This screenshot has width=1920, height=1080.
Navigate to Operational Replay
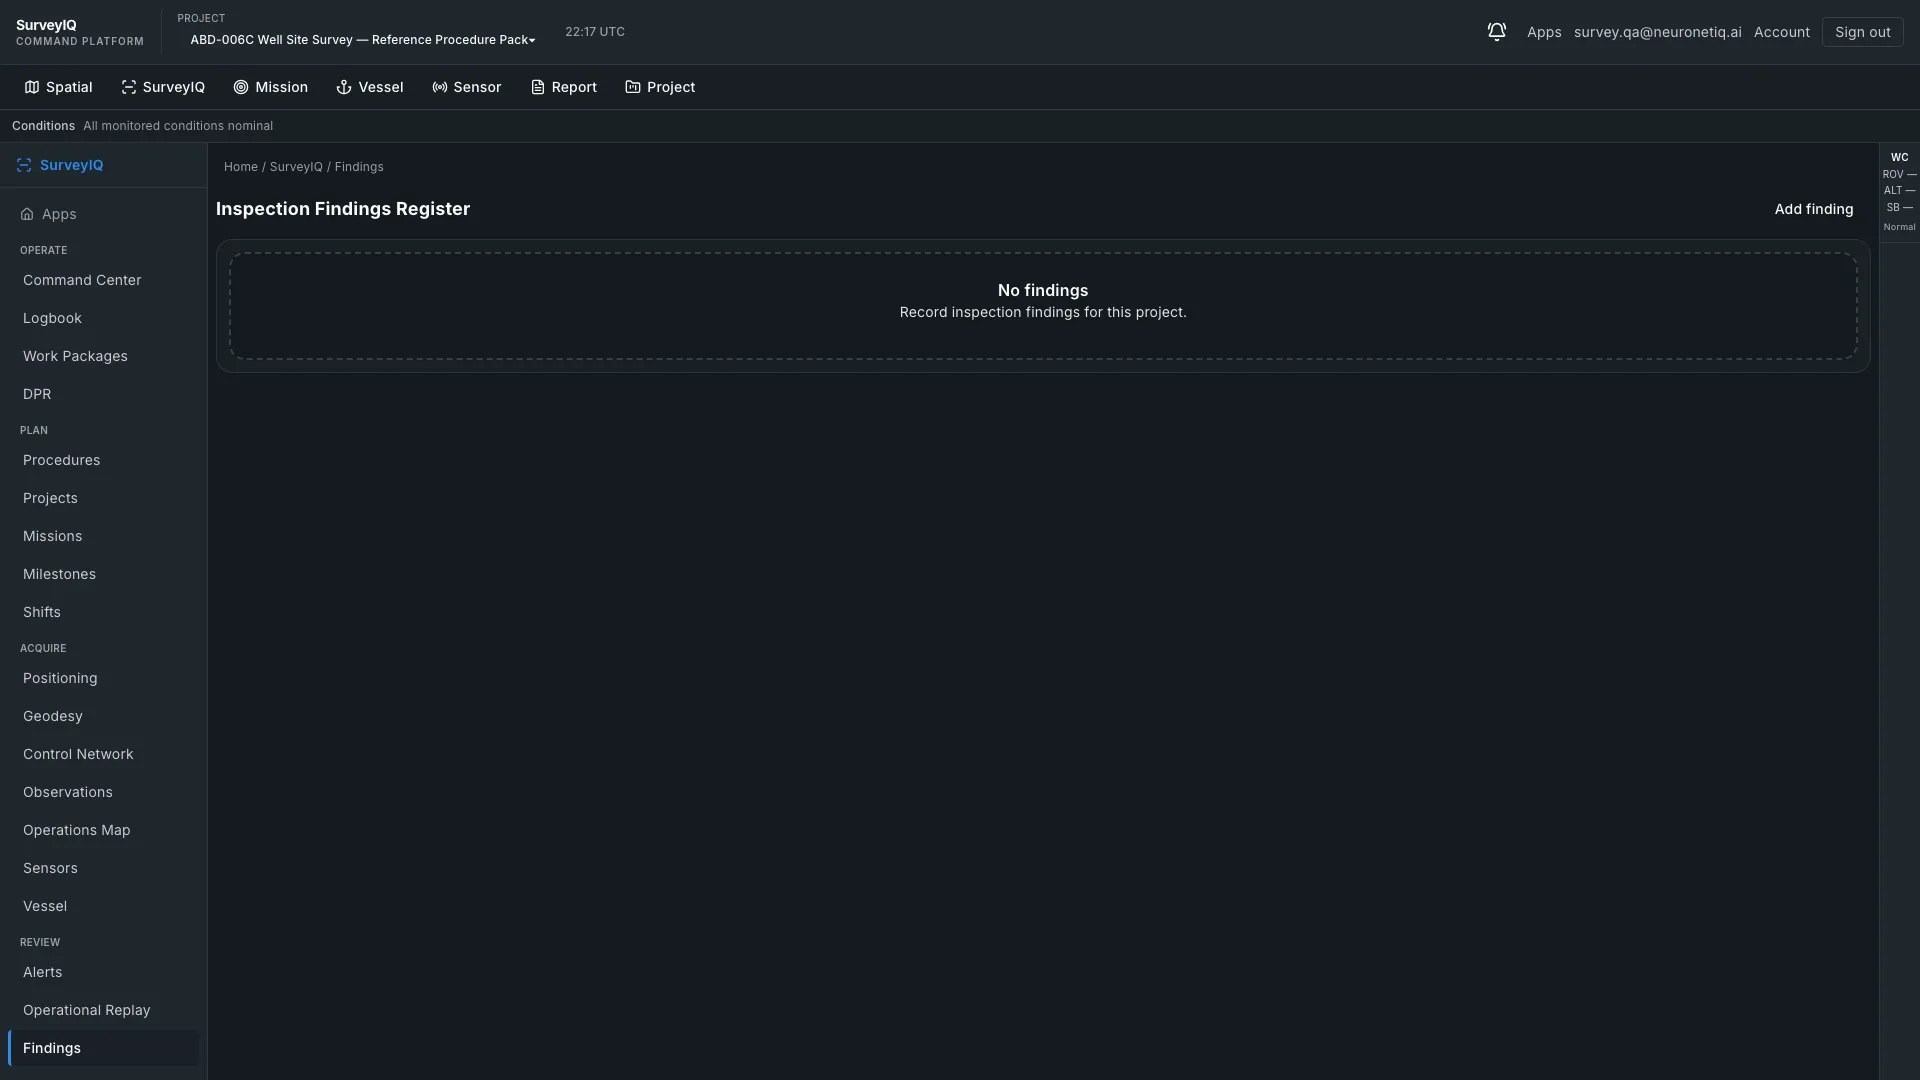tap(103, 1010)
